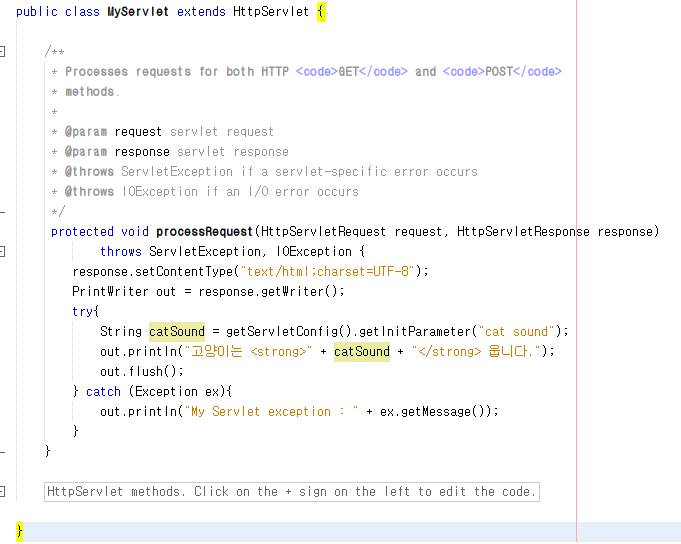Click the 'try' keyword
Image resolution: width=681 pixels, height=544 pixels.
click(82, 312)
